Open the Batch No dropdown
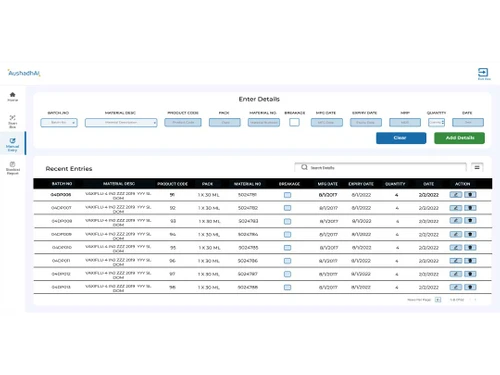The image size is (500, 375). [x=59, y=122]
